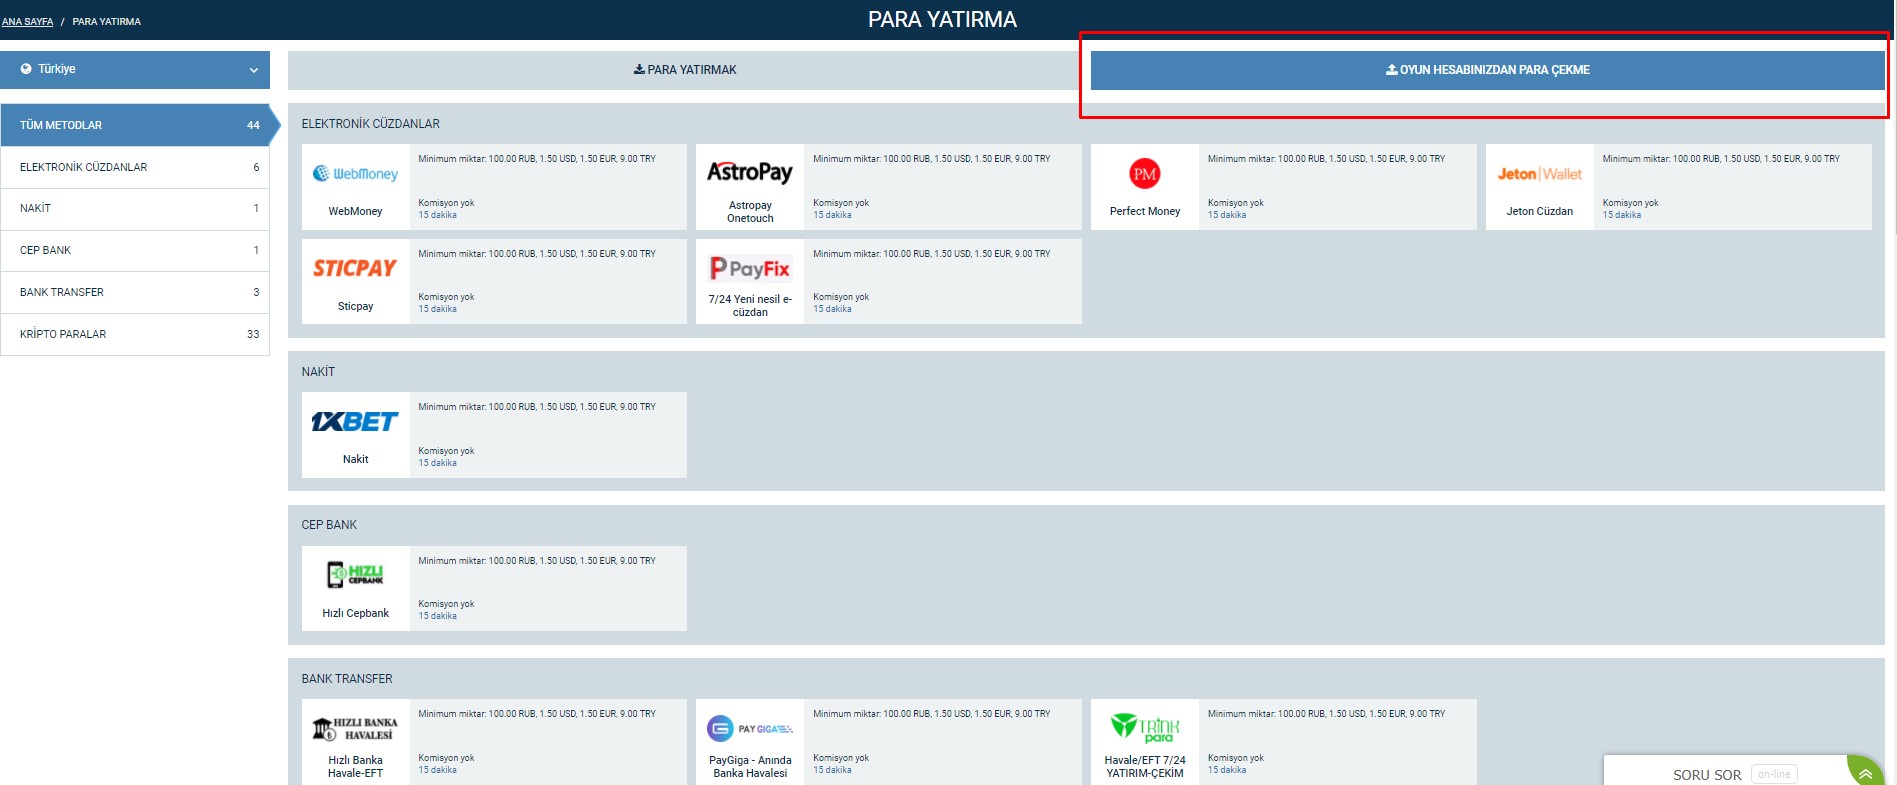Viewport: 1897px width, 785px height.
Task: Select the PayGiga logo
Action: (750, 728)
